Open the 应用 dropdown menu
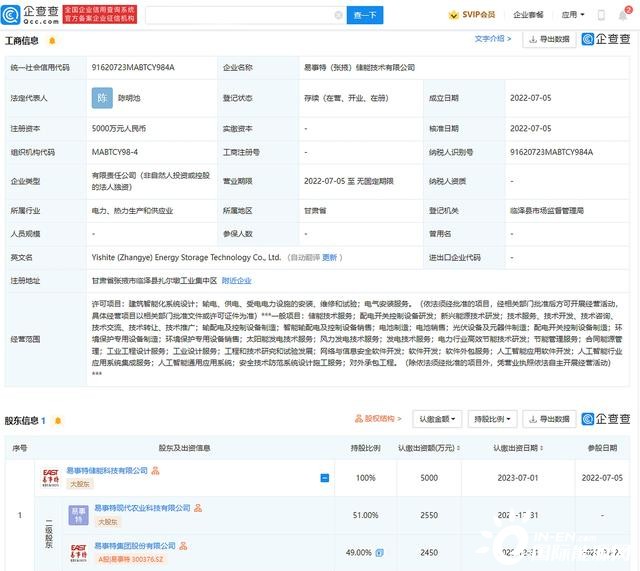This screenshot has height=571, width=640. [x=573, y=15]
